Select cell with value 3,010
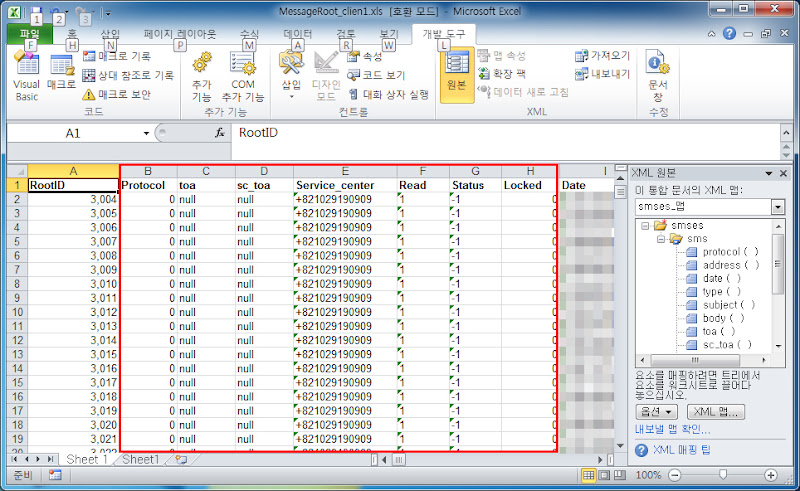Screen dimensions: 800x491 coord(73,284)
